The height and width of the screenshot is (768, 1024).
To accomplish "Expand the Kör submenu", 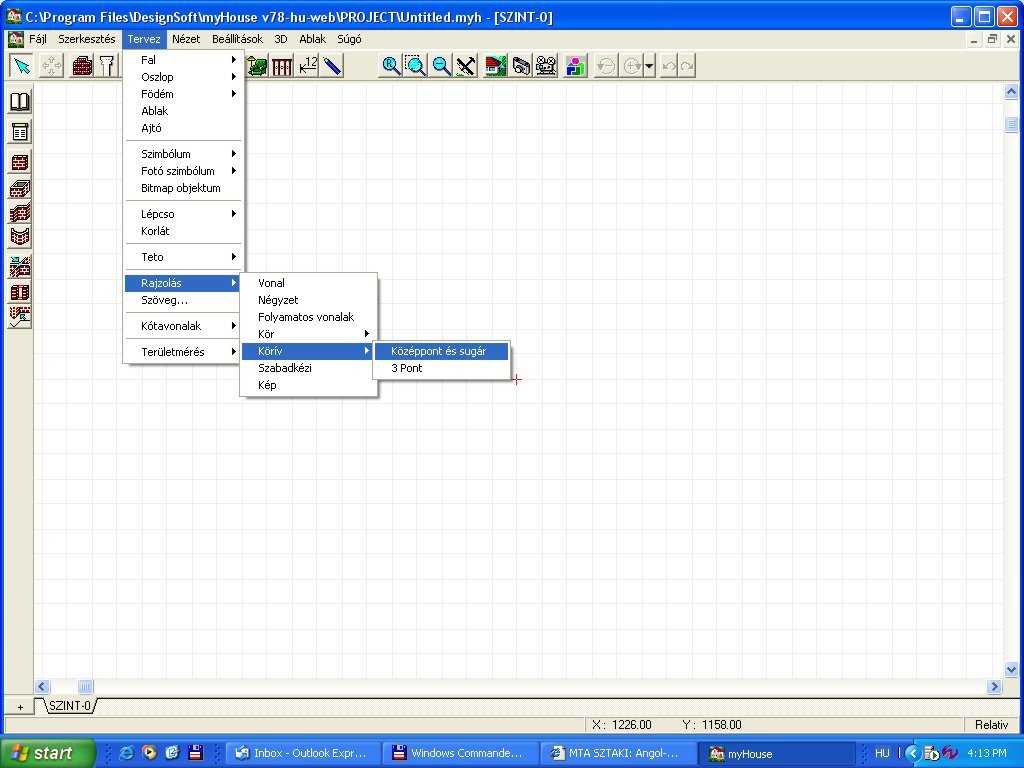I will [309, 334].
